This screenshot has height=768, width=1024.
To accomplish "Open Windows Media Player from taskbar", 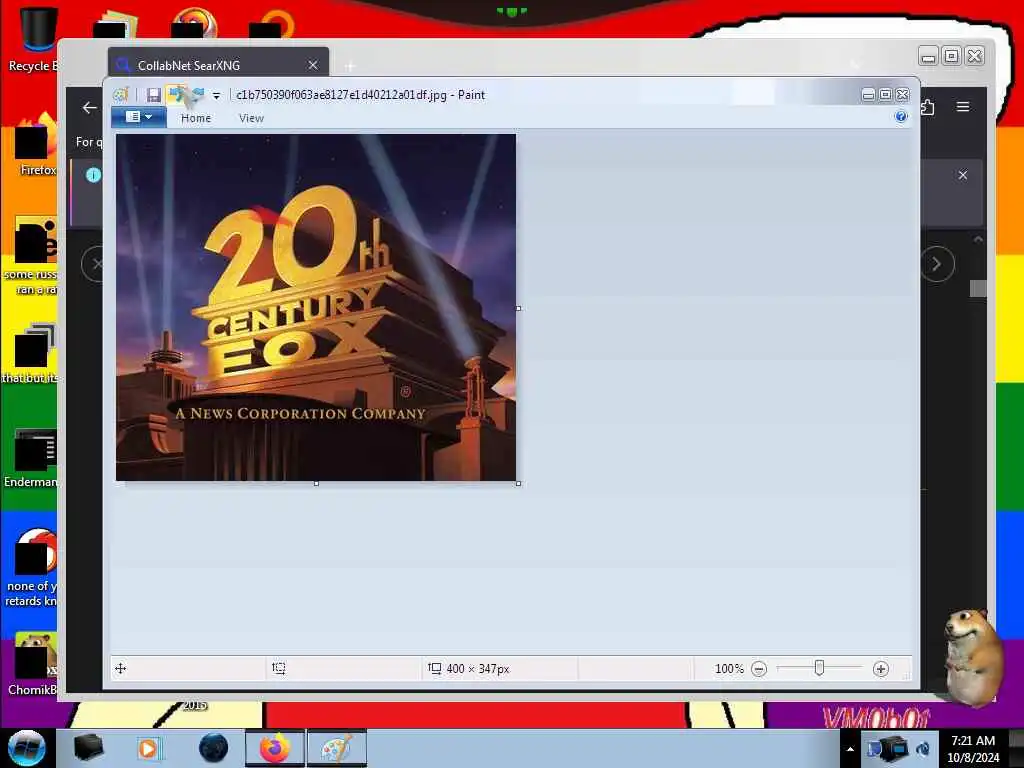I will (x=149, y=748).
